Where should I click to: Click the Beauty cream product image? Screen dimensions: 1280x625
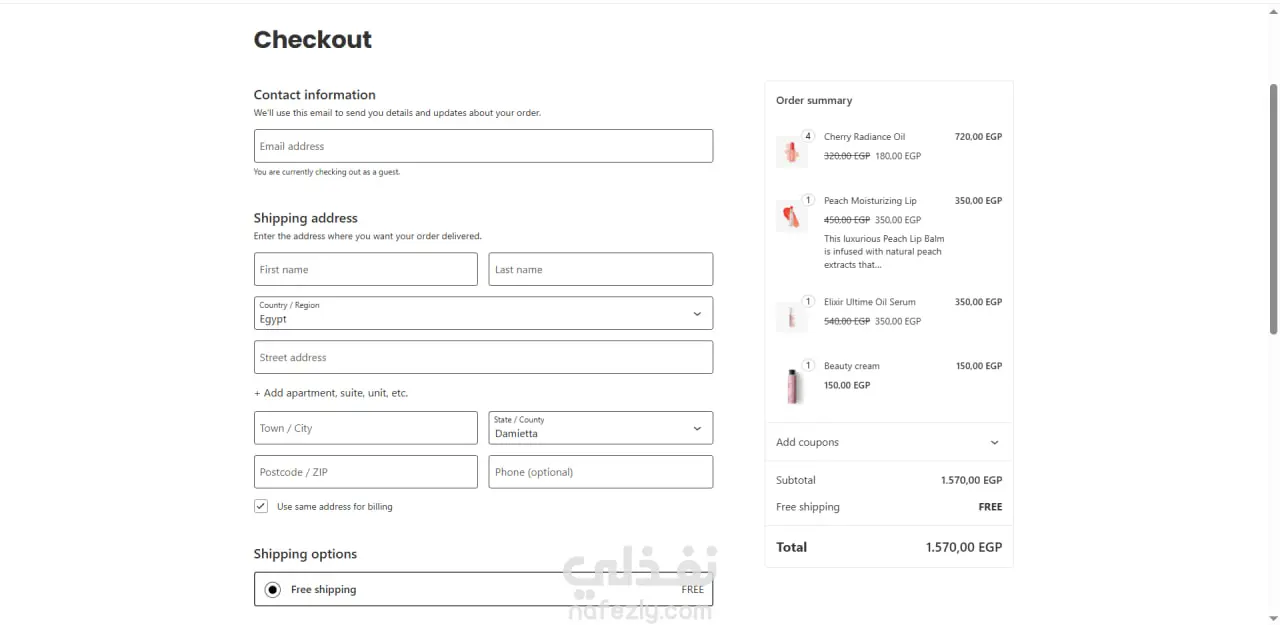pyautogui.click(x=793, y=385)
